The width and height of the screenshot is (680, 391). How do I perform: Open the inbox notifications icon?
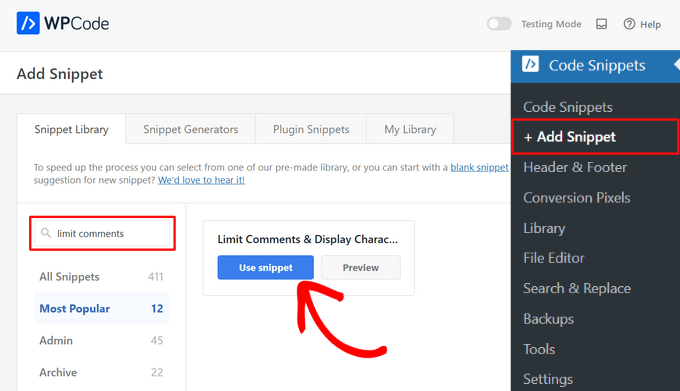click(x=602, y=24)
